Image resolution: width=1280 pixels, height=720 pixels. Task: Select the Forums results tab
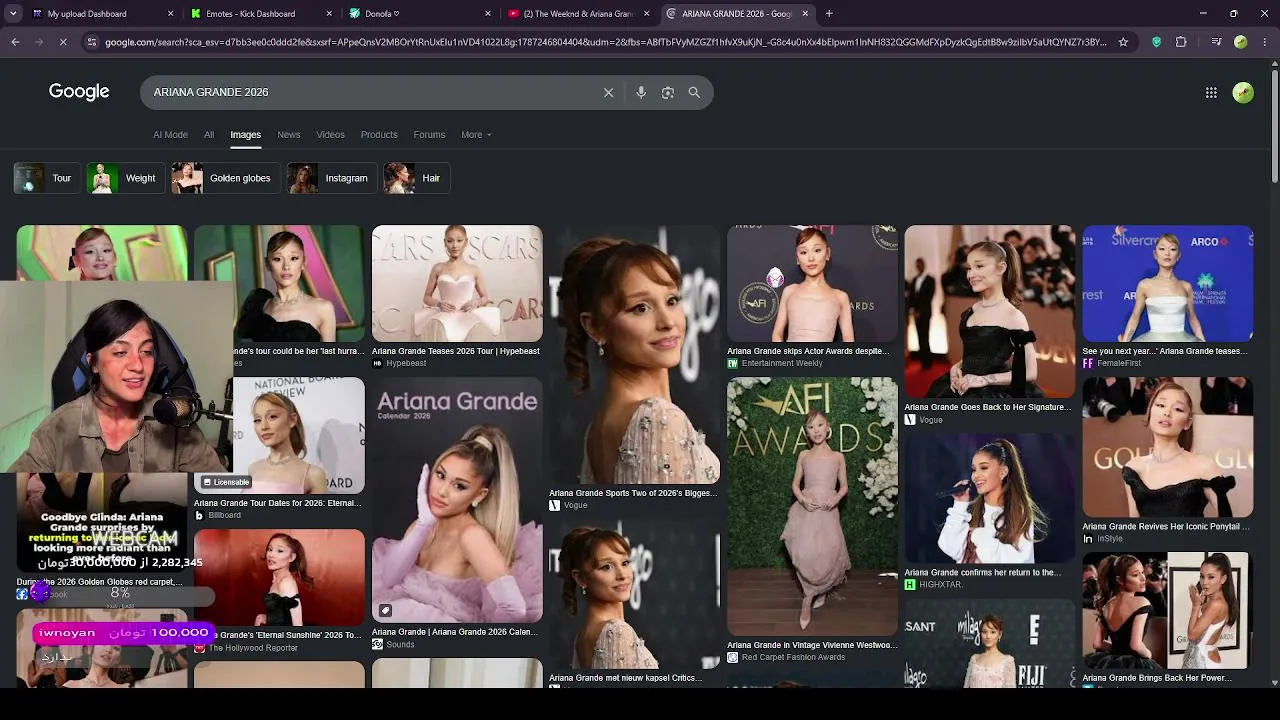click(429, 135)
